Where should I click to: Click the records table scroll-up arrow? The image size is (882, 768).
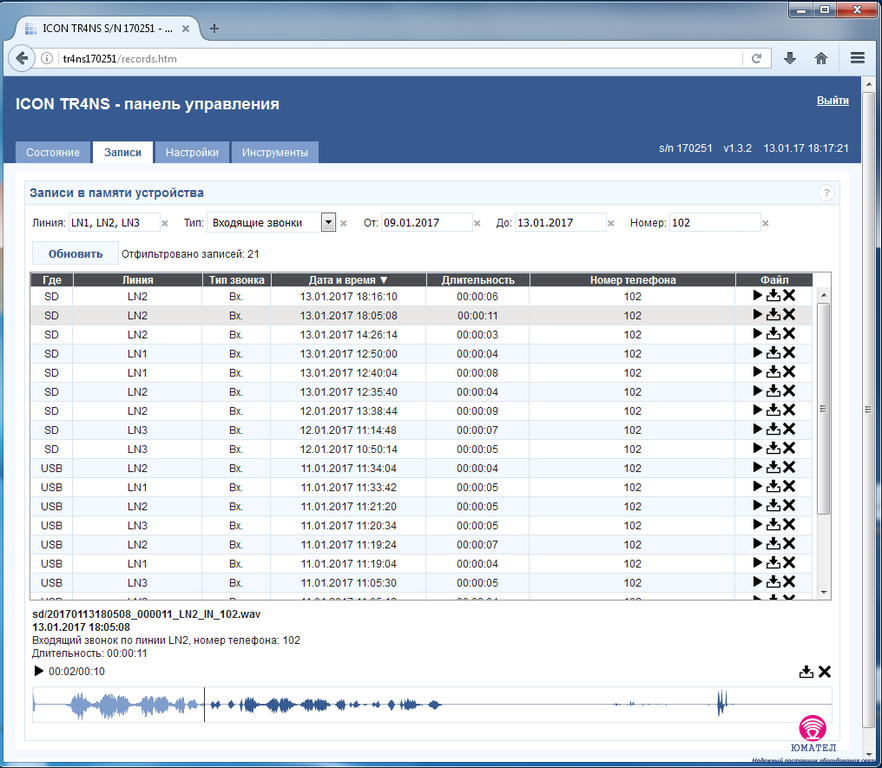click(824, 295)
